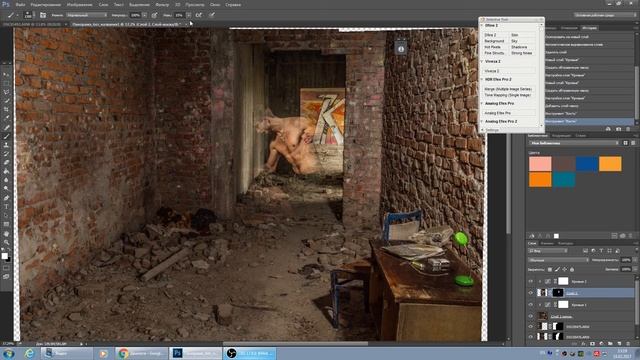The width and height of the screenshot is (640, 360).
Task: Open the File menu
Action: (20, 4)
